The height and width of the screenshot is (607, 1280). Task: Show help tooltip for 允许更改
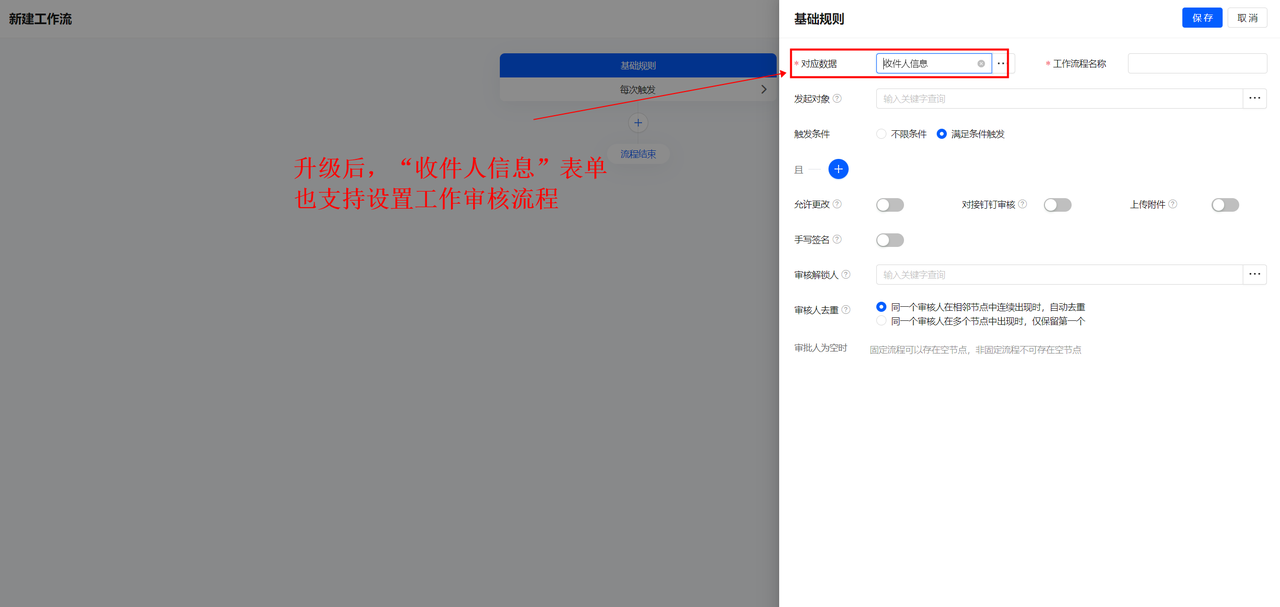837,204
